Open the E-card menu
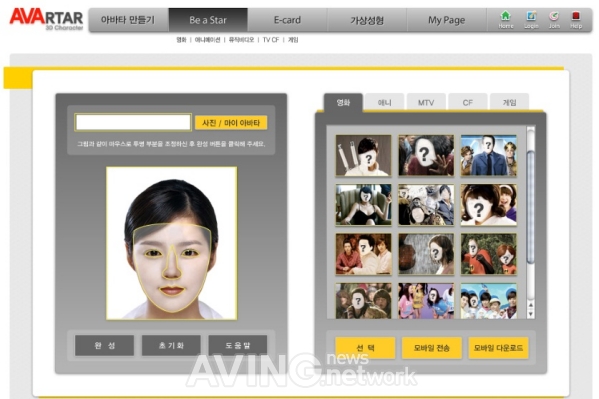The image size is (599, 399). pyautogui.click(x=287, y=20)
